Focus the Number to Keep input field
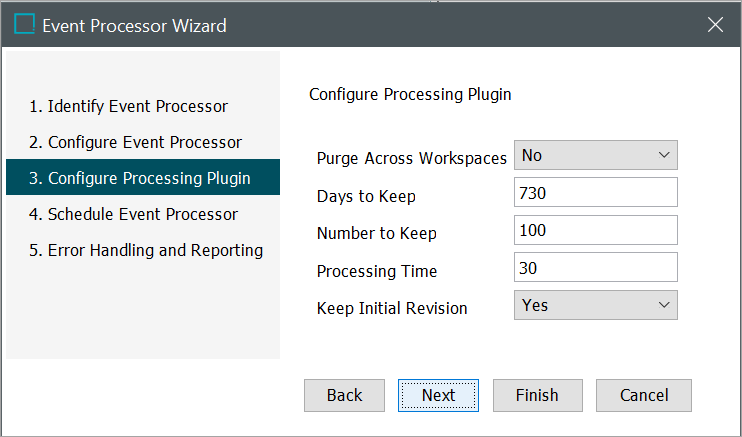The width and height of the screenshot is (742, 437). (x=596, y=230)
